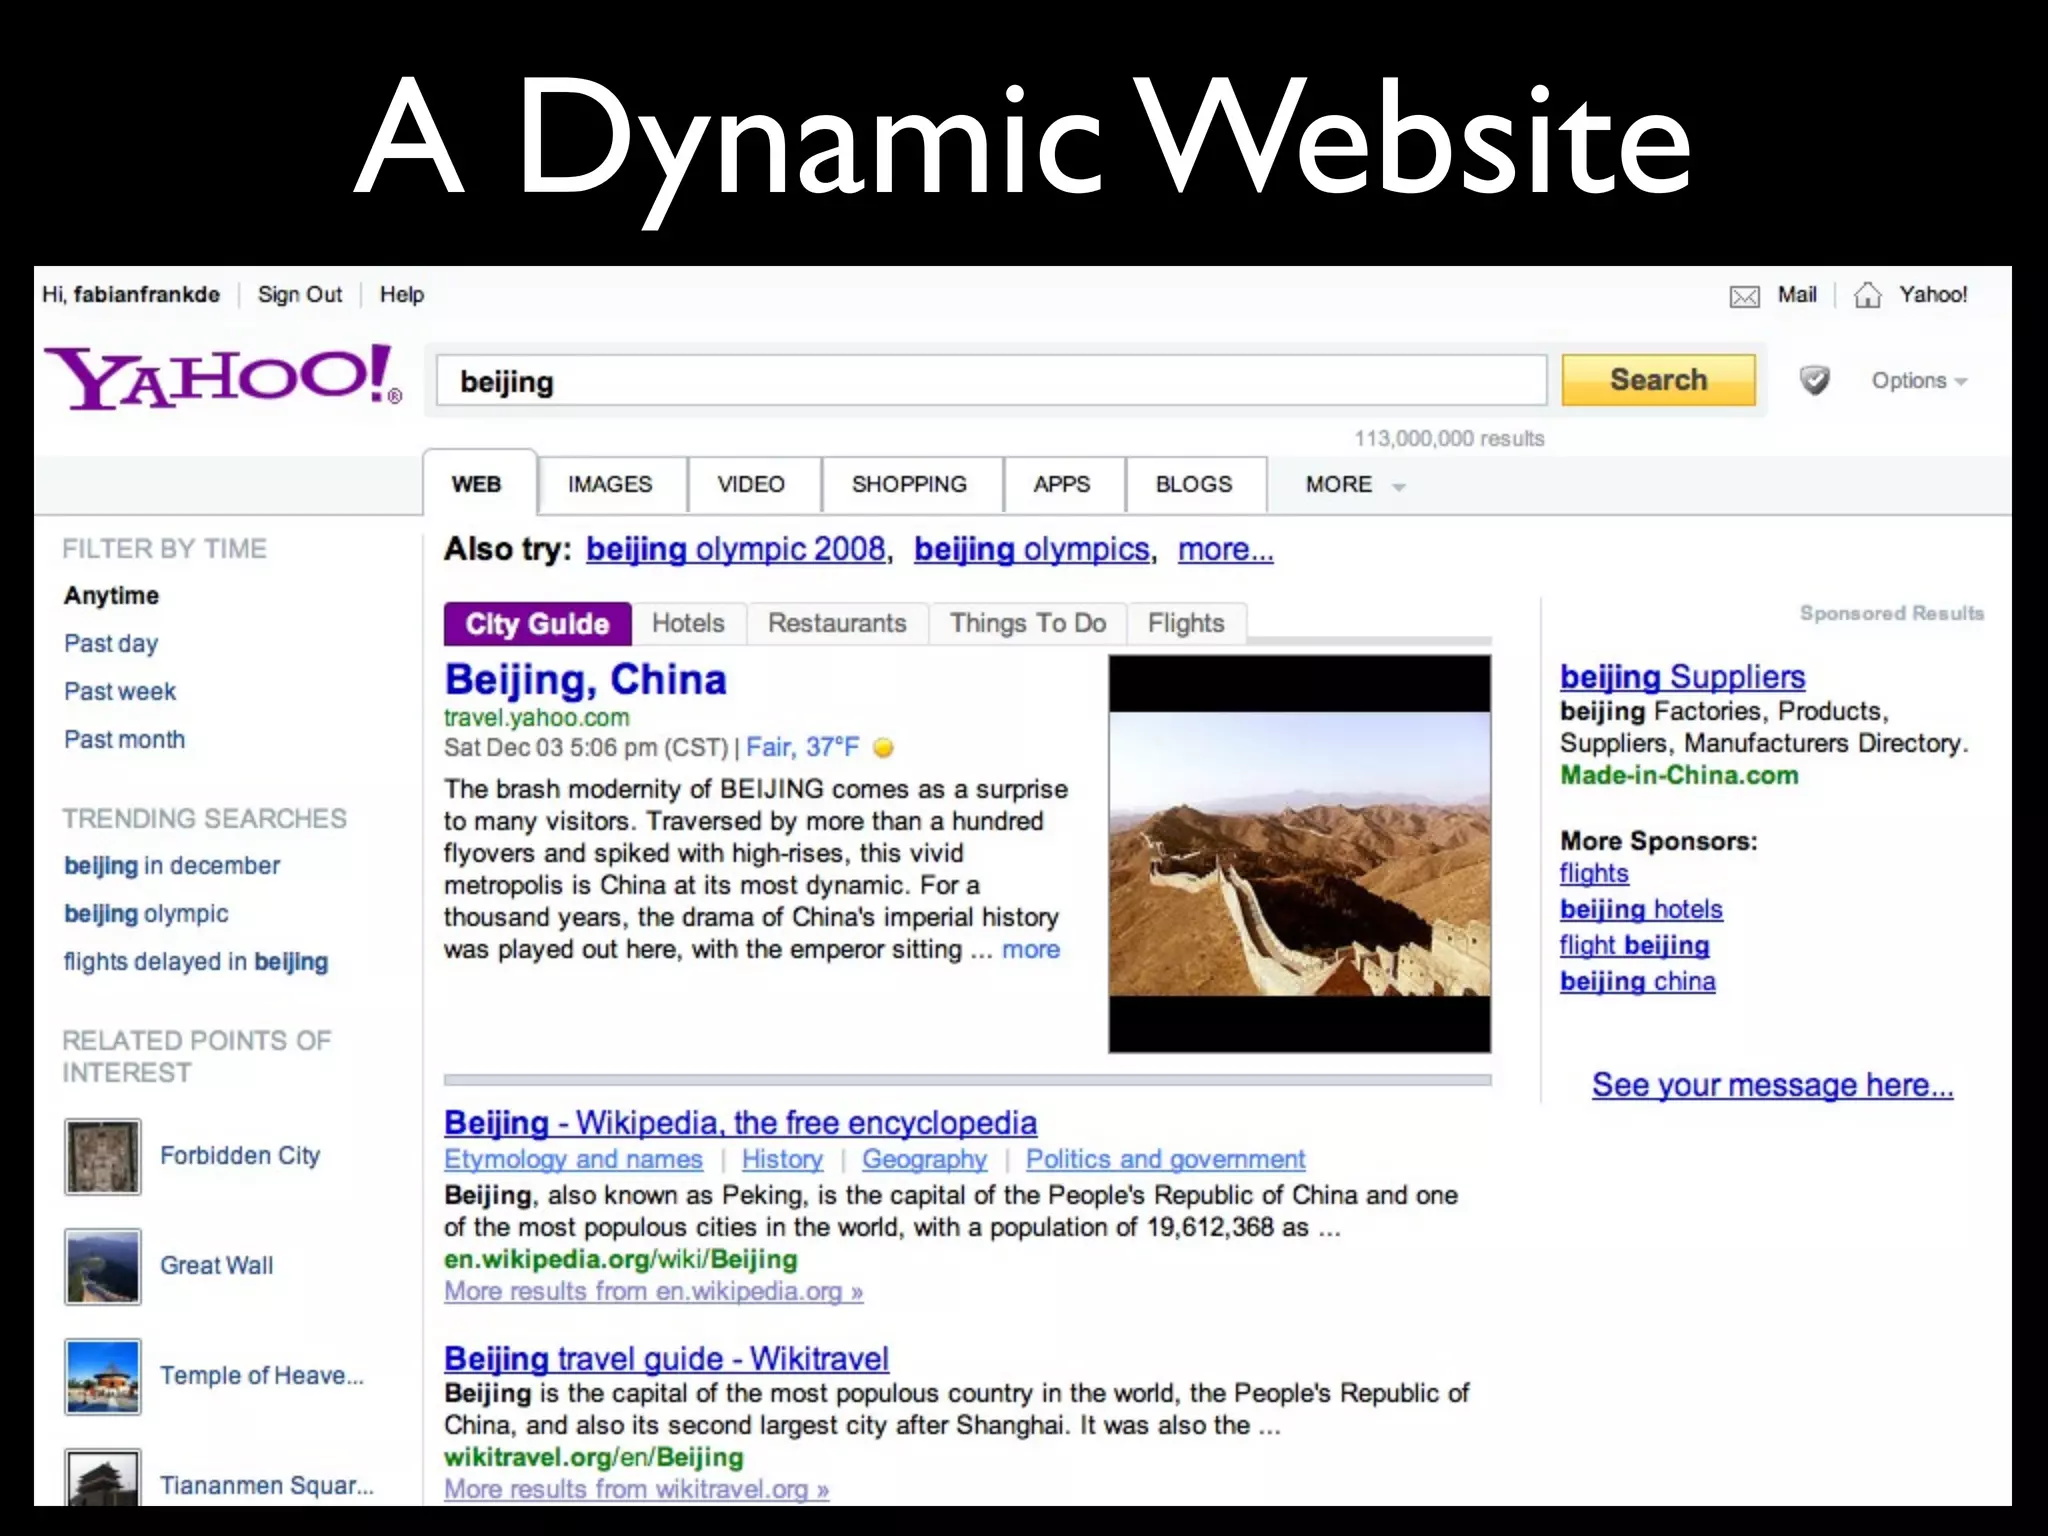Open the Forbidden City thumbnail
The image size is (2048, 1536).
102,1157
